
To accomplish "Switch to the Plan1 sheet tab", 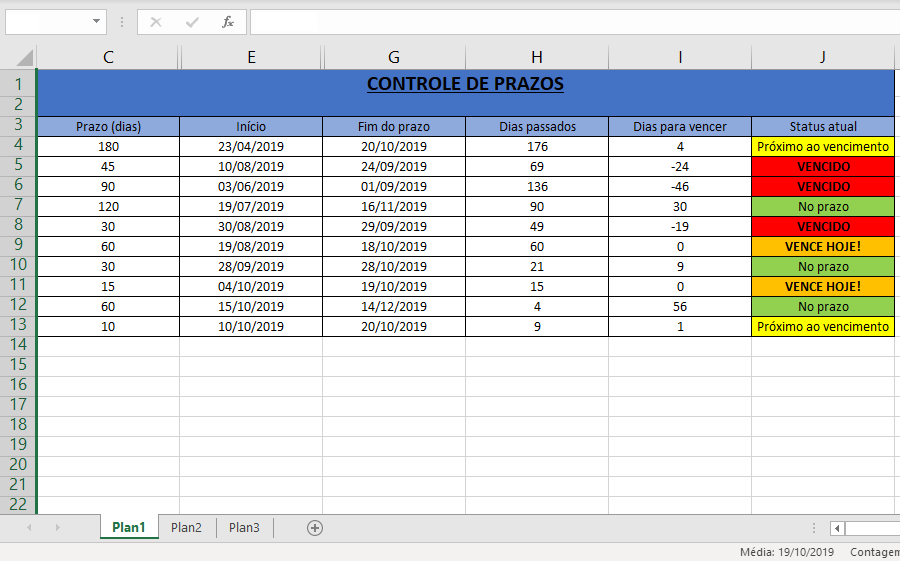I will [129, 527].
